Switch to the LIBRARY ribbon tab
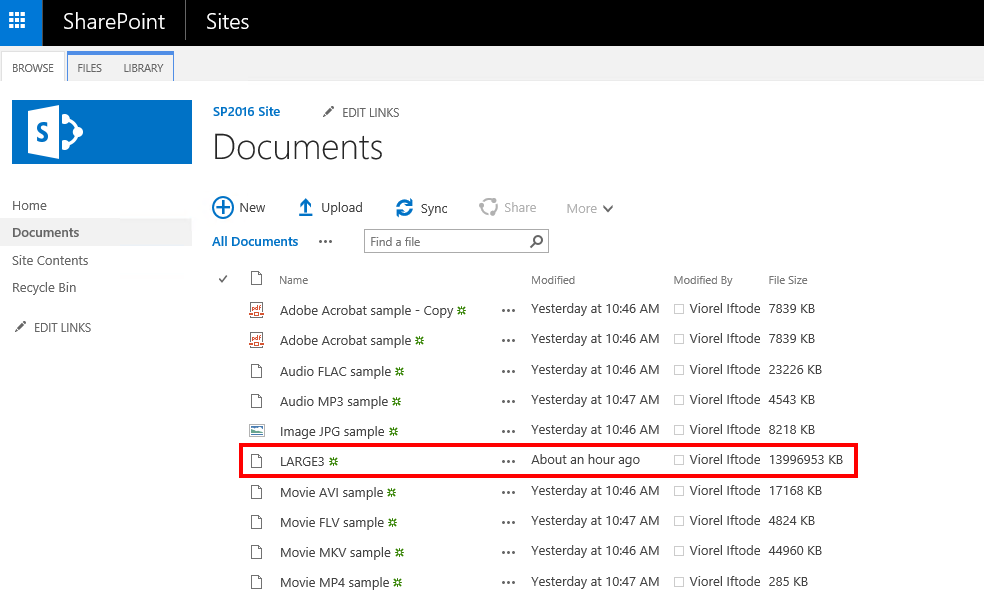This screenshot has width=984, height=604. point(143,68)
